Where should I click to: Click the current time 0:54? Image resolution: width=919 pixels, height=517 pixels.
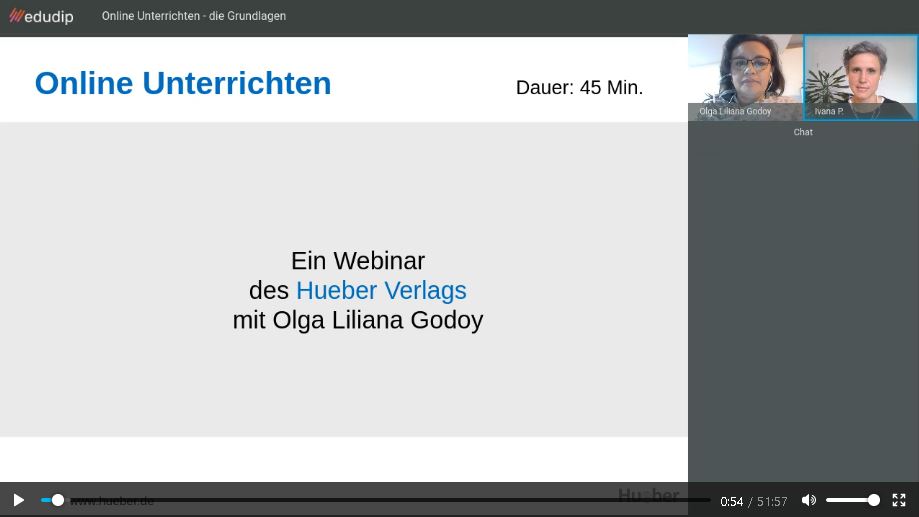[x=731, y=502]
